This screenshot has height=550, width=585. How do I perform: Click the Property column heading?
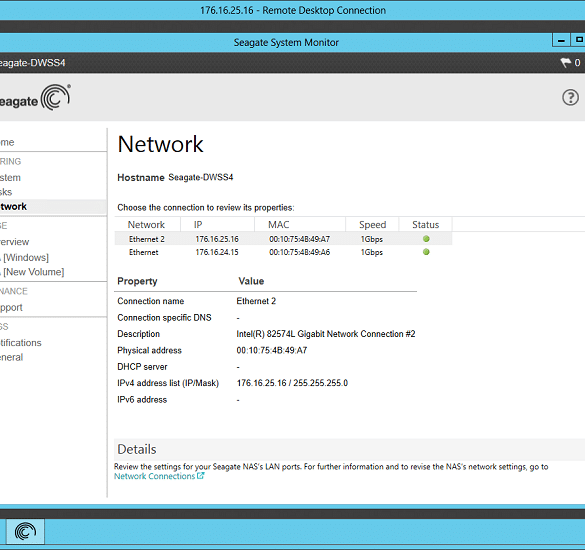[137, 281]
